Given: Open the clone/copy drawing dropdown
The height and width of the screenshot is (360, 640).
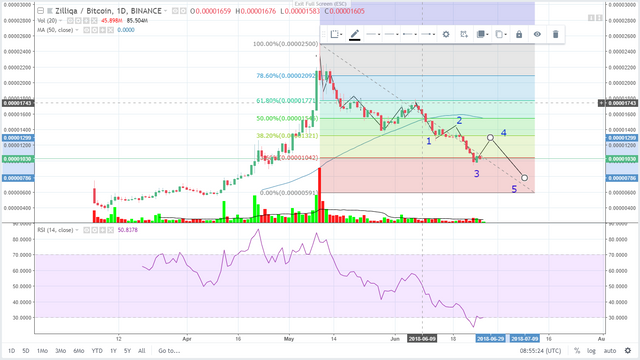Looking at the screenshot, I should click(500, 34).
